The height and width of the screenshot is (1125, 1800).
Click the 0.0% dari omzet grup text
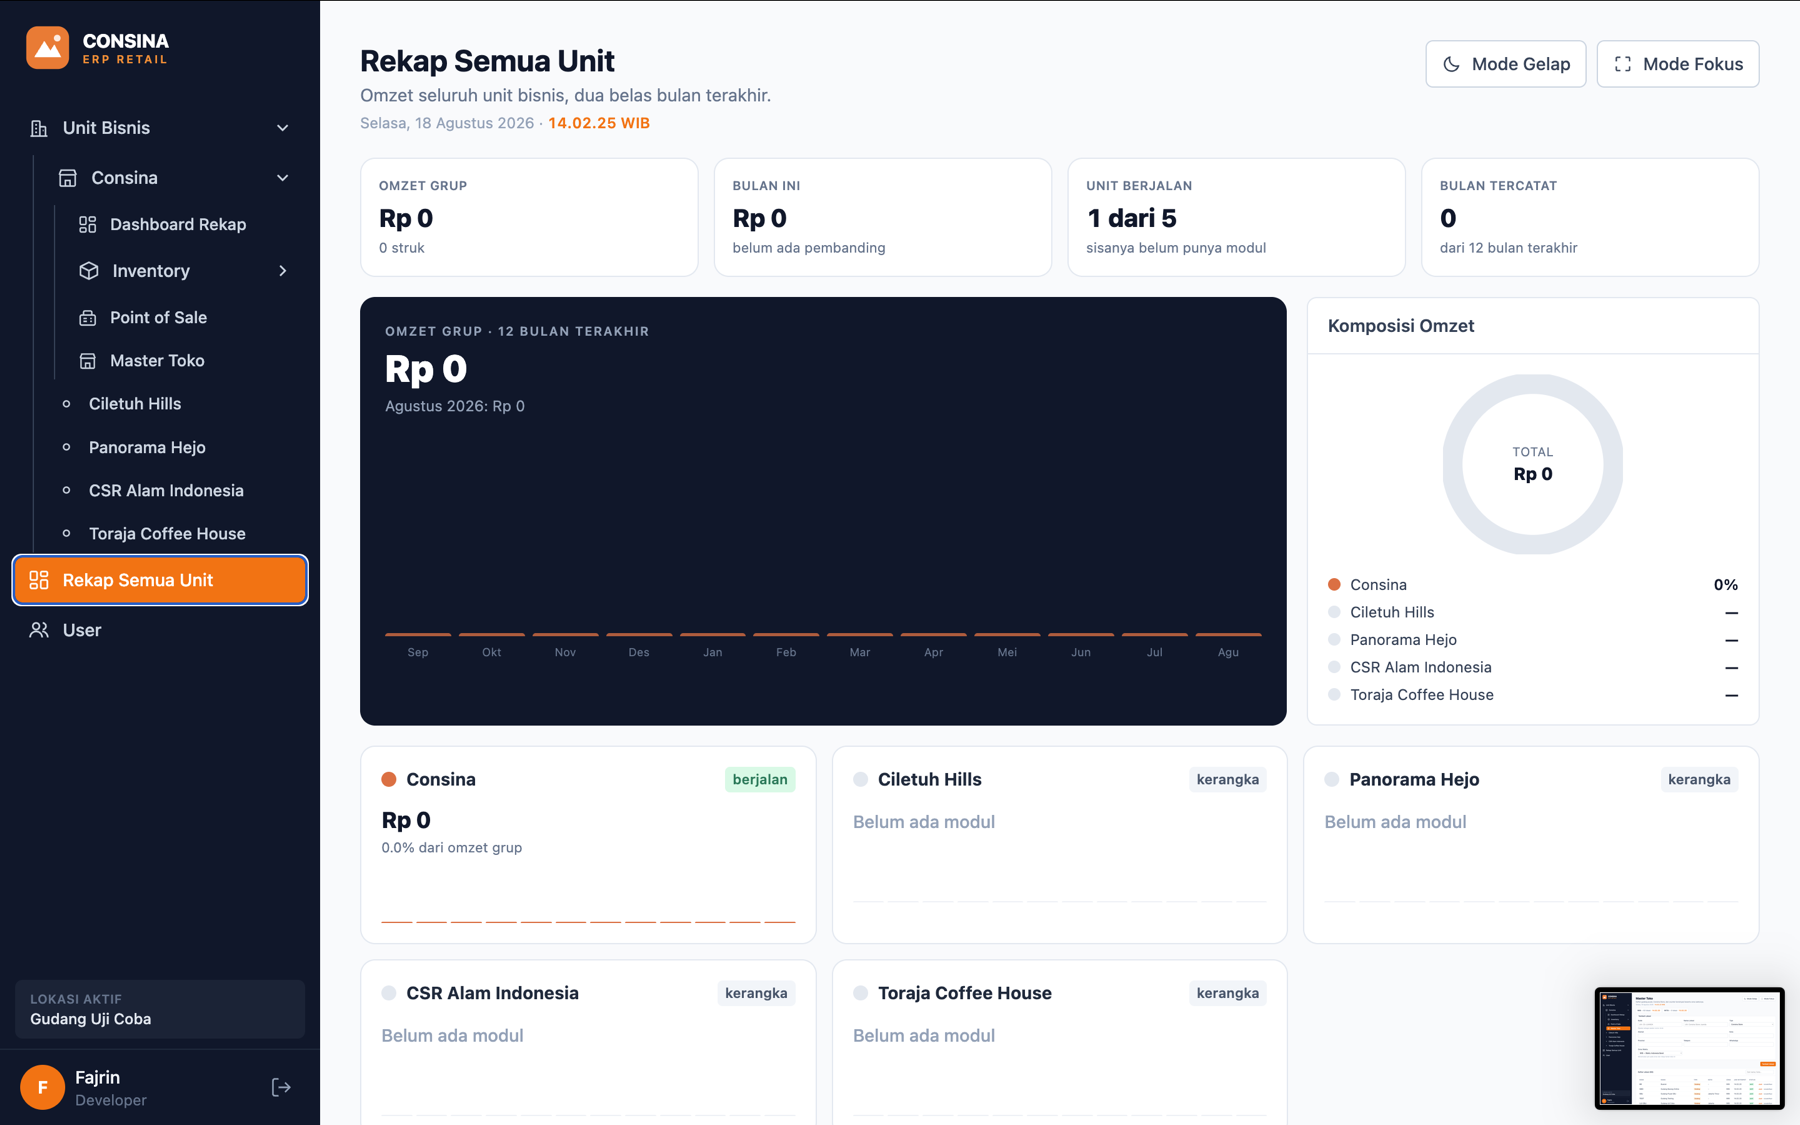coord(452,847)
